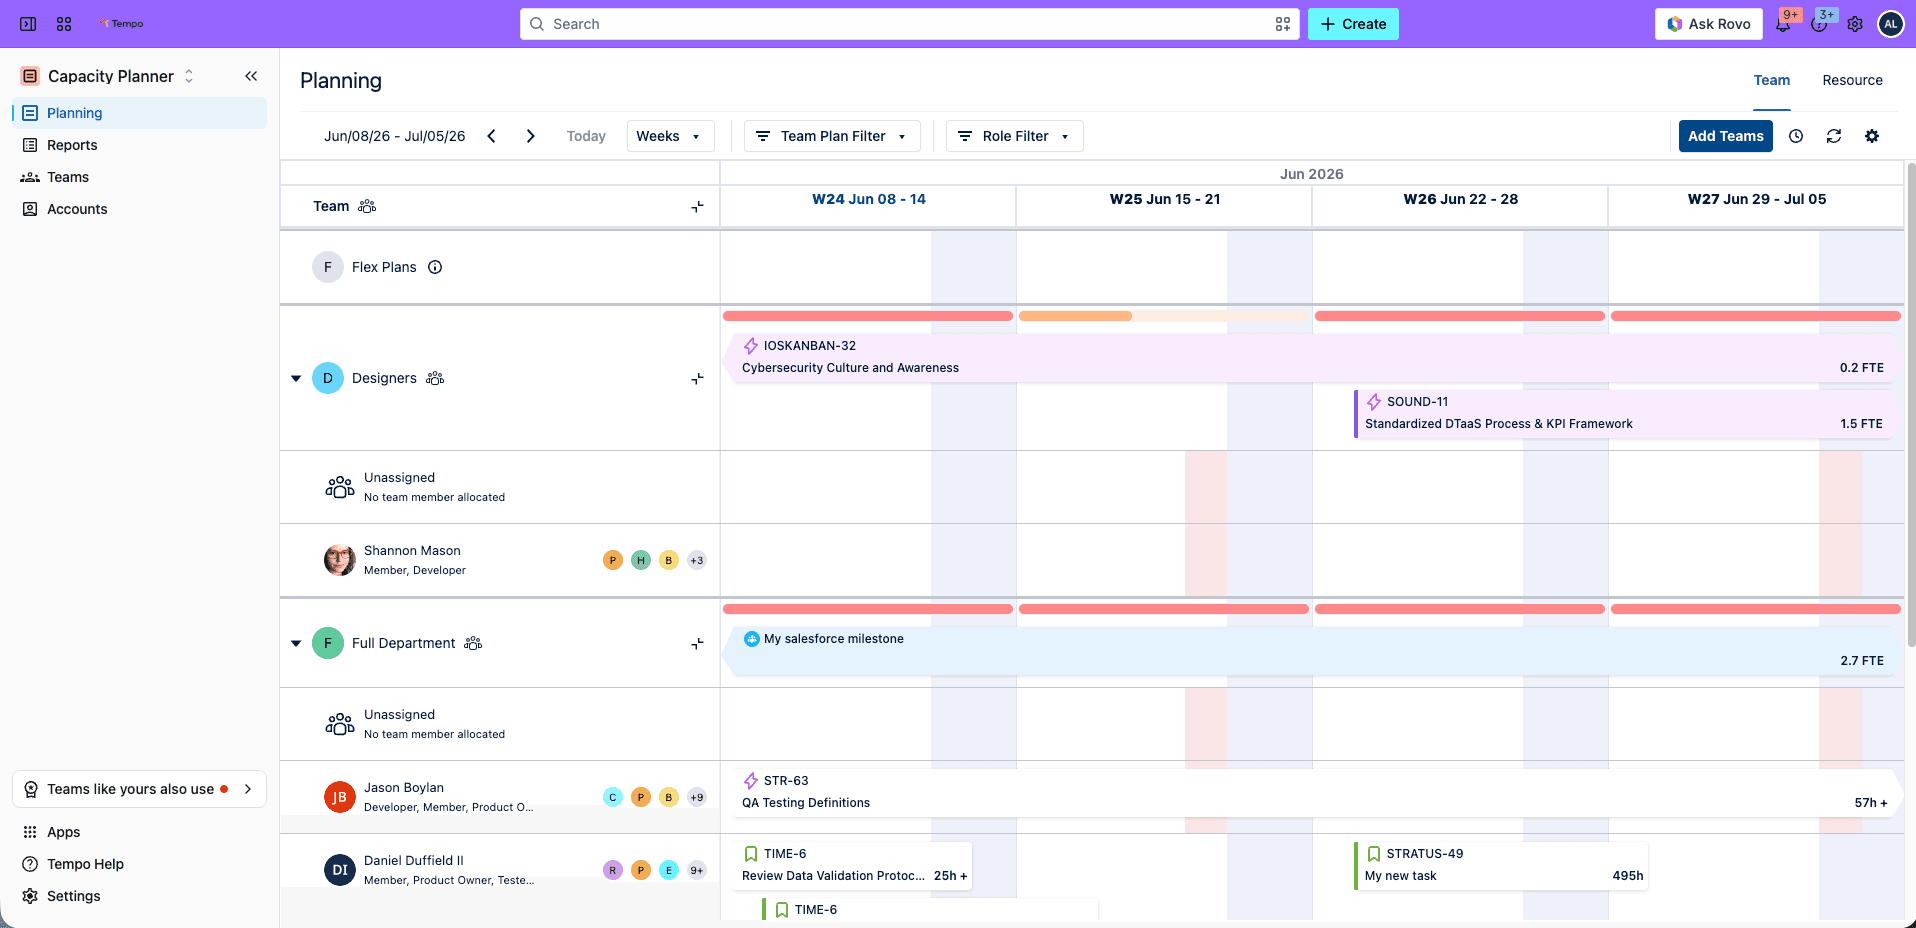Open the notifications bell icon
The width and height of the screenshot is (1916, 928).
[1783, 24]
